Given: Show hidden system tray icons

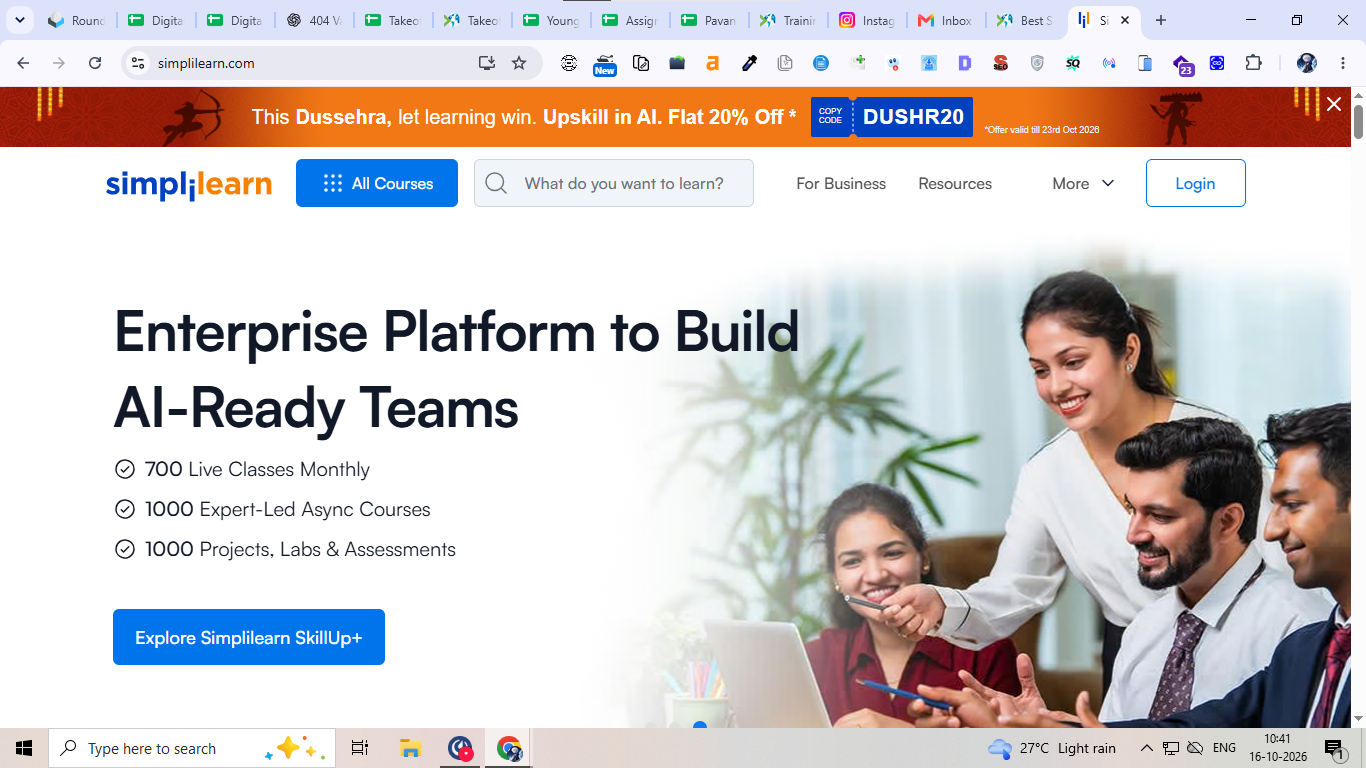Looking at the screenshot, I should click(1146, 748).
